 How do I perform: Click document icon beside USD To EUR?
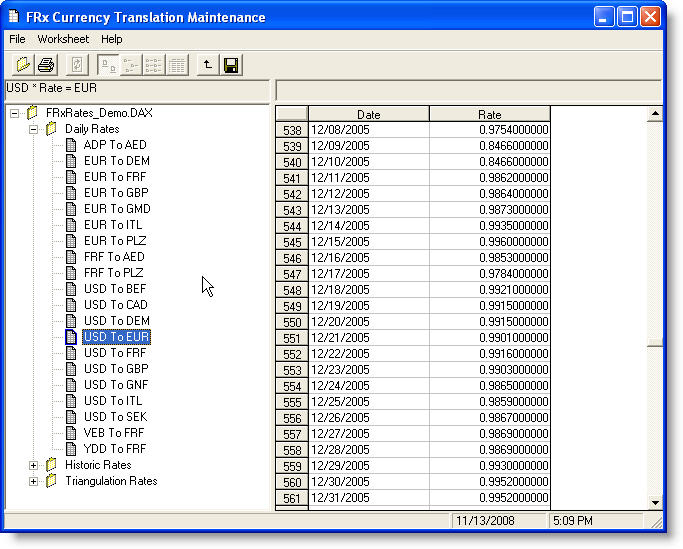71,337
